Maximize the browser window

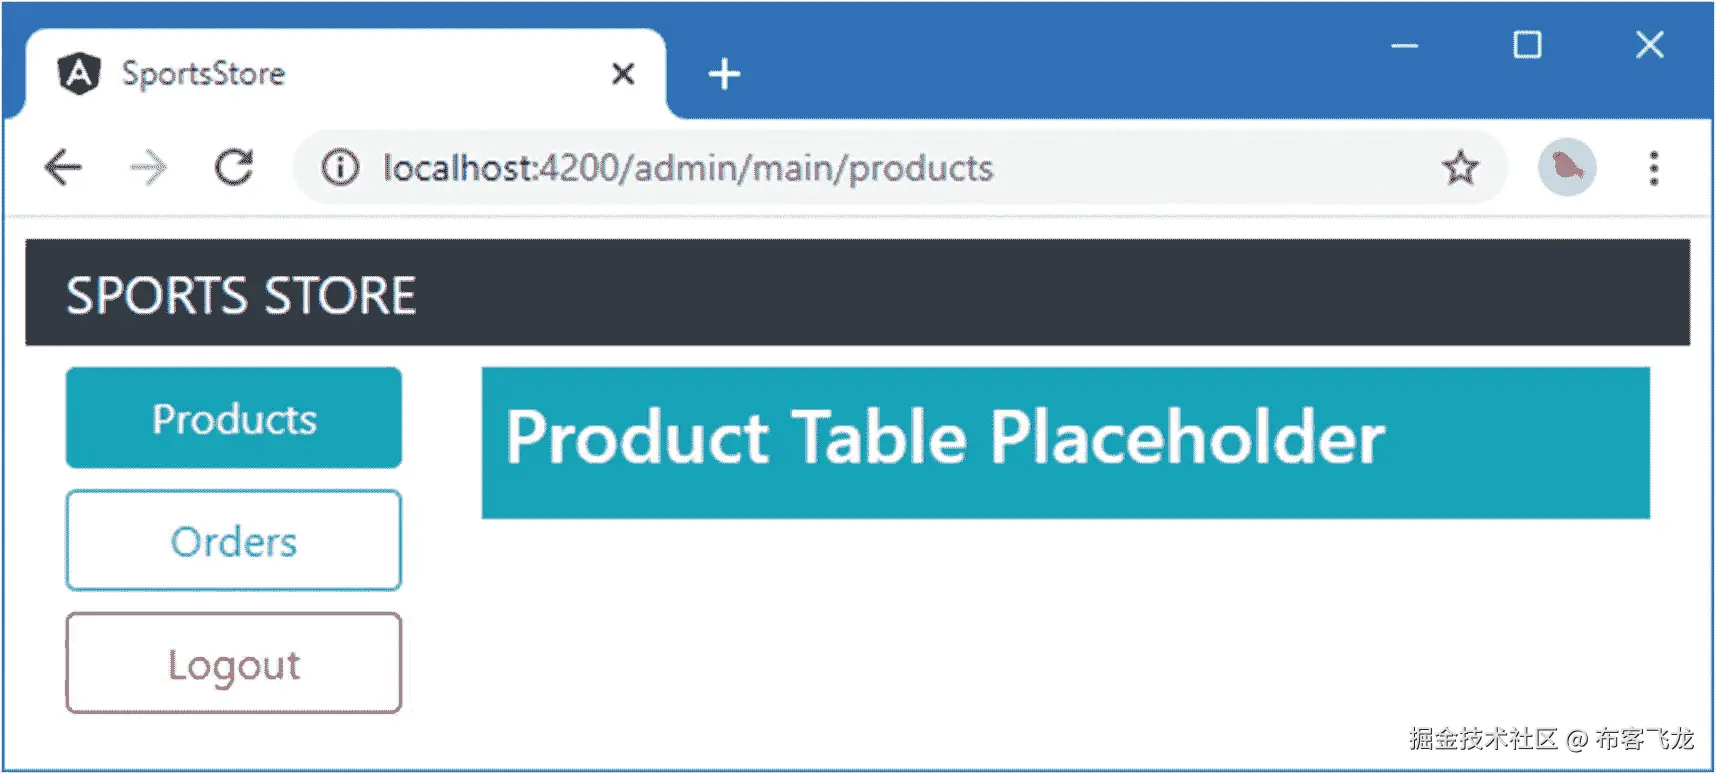tap(1527, 45)
